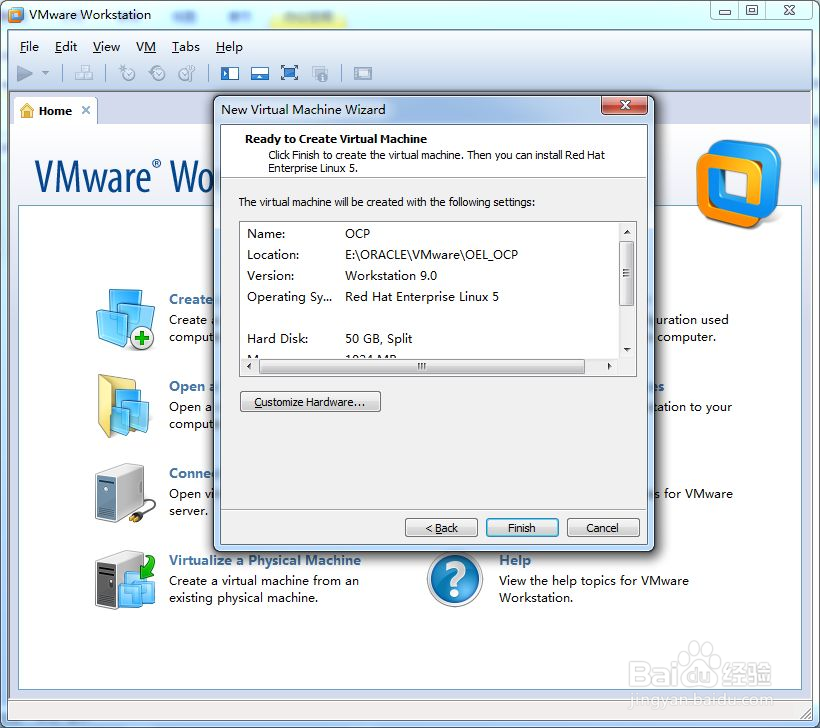Maximize the VMware Workstation window

click(752, 10)
